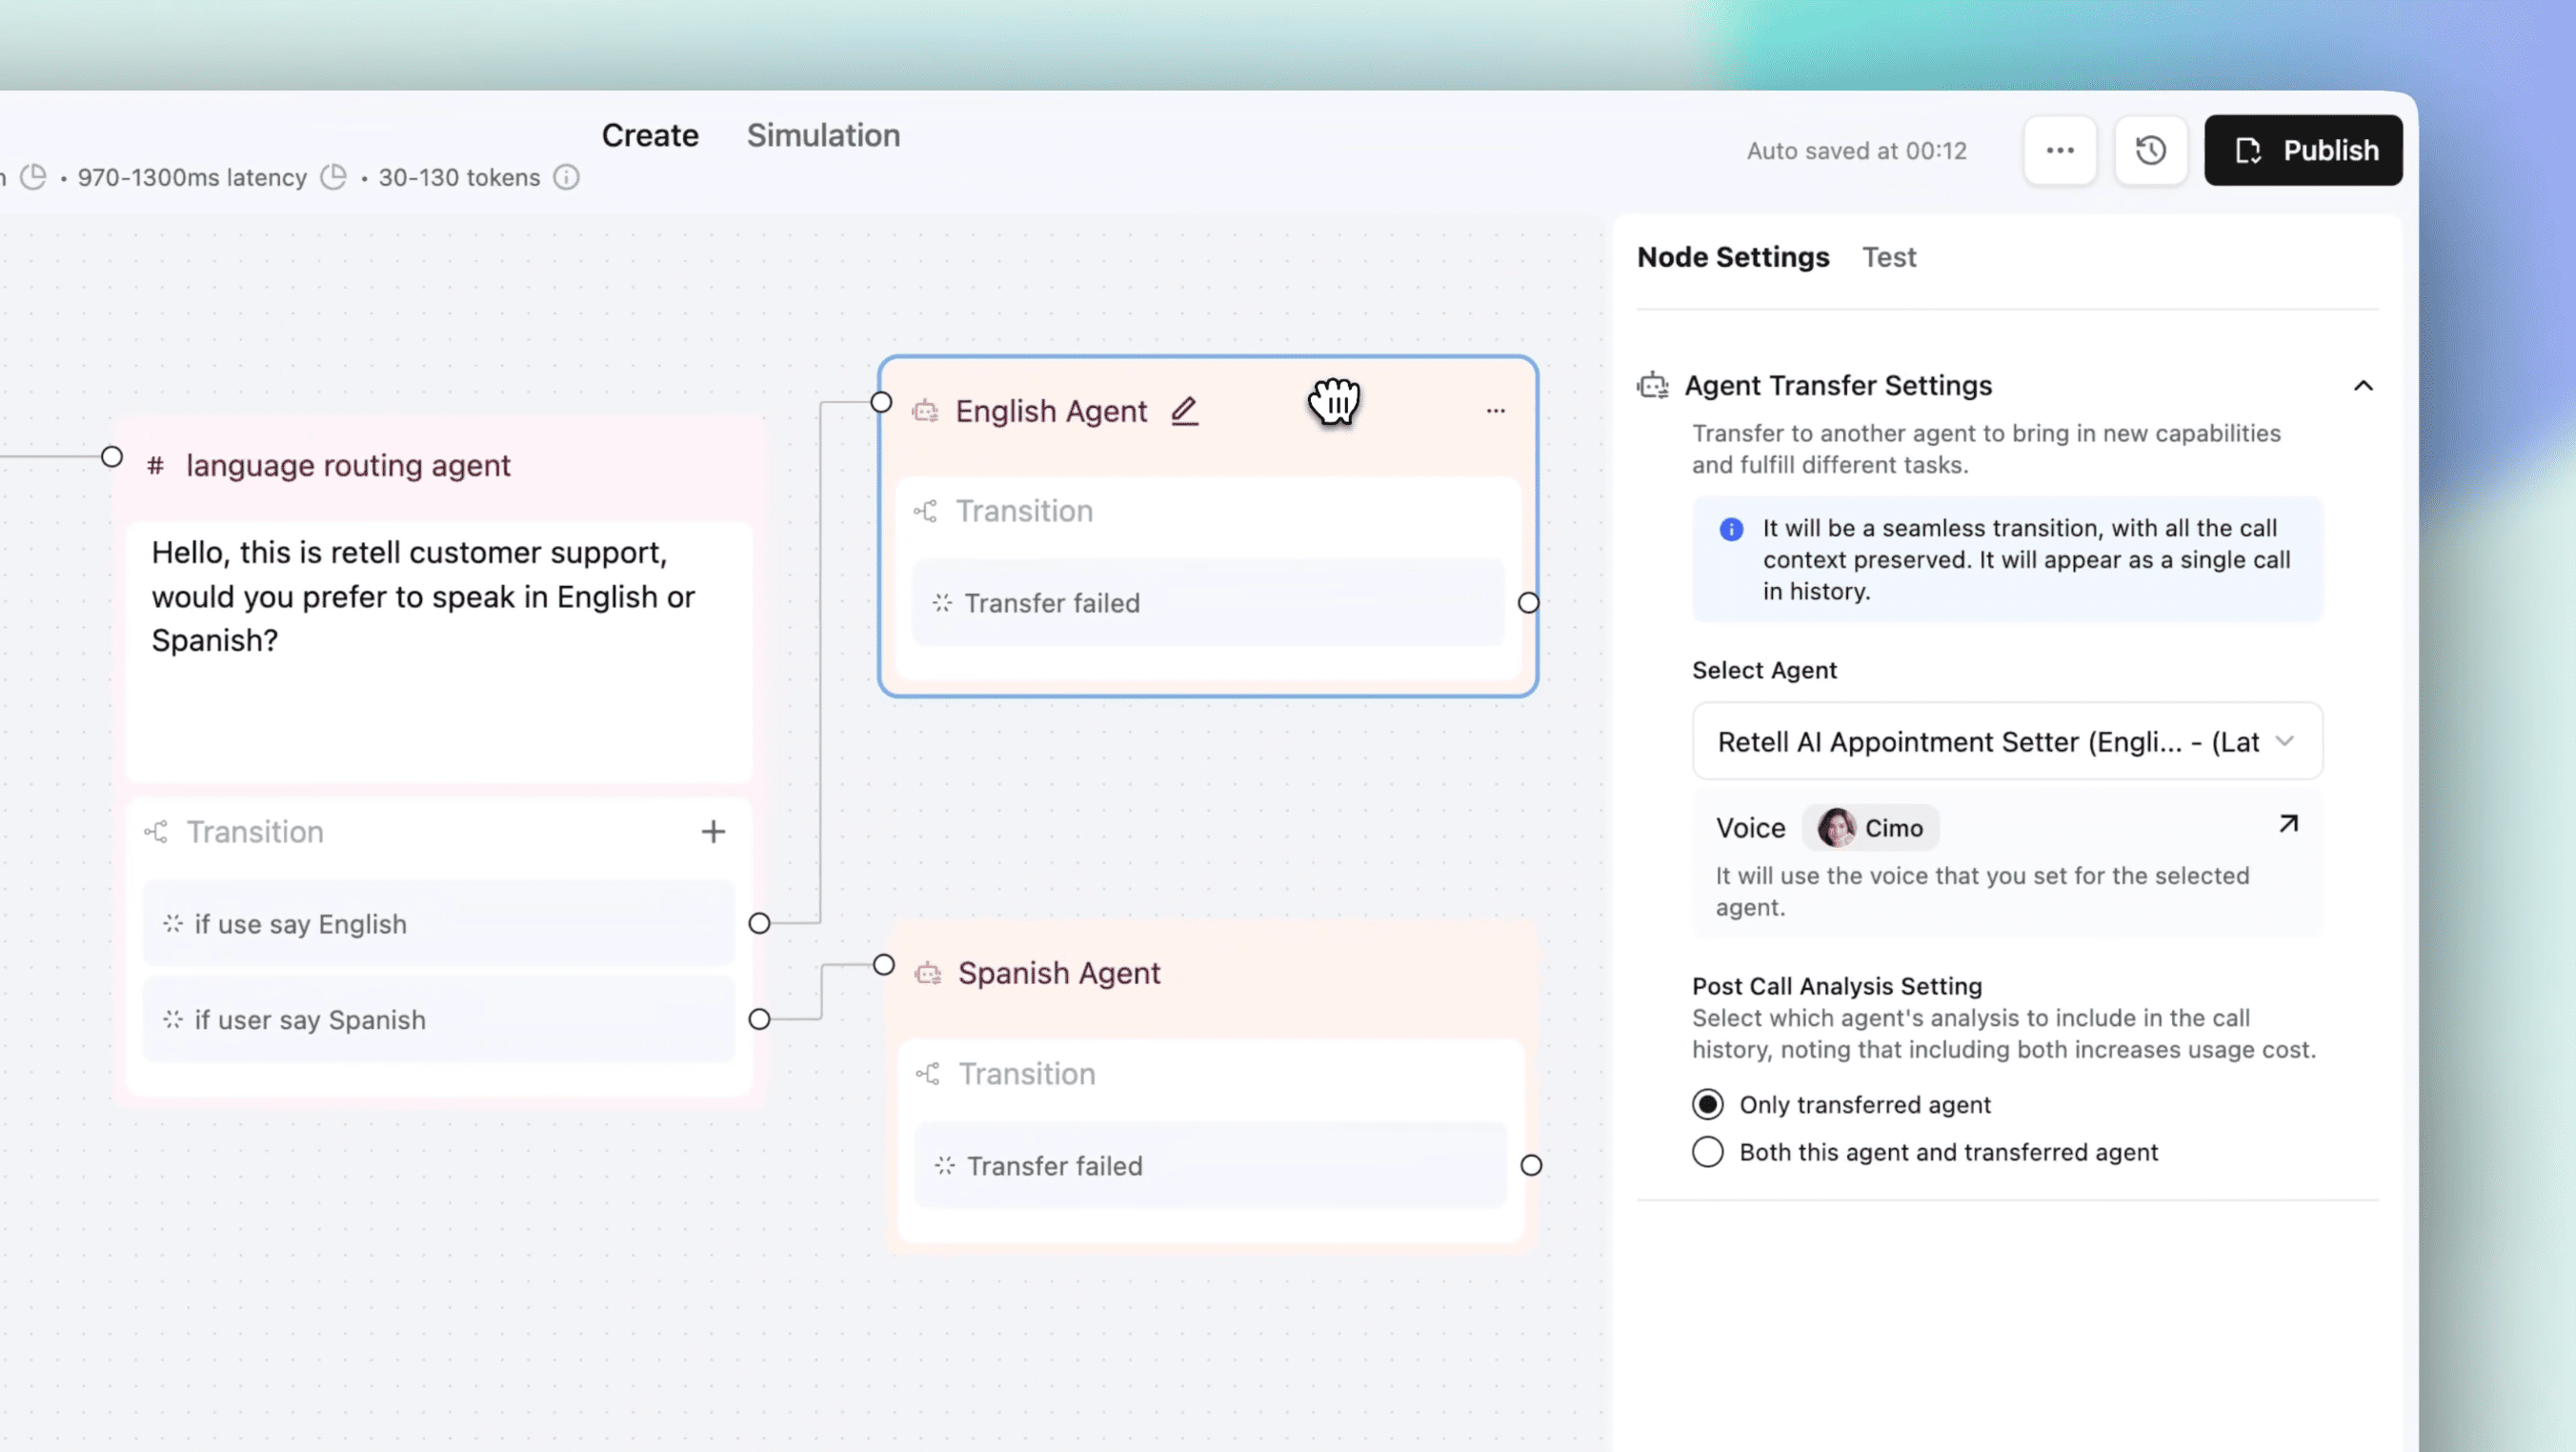The width and height of the screenshot is (2576, 1452).
Task: Rename English Agent with pencil icon
Action: pyautogui.click(x=1184, y=411)
